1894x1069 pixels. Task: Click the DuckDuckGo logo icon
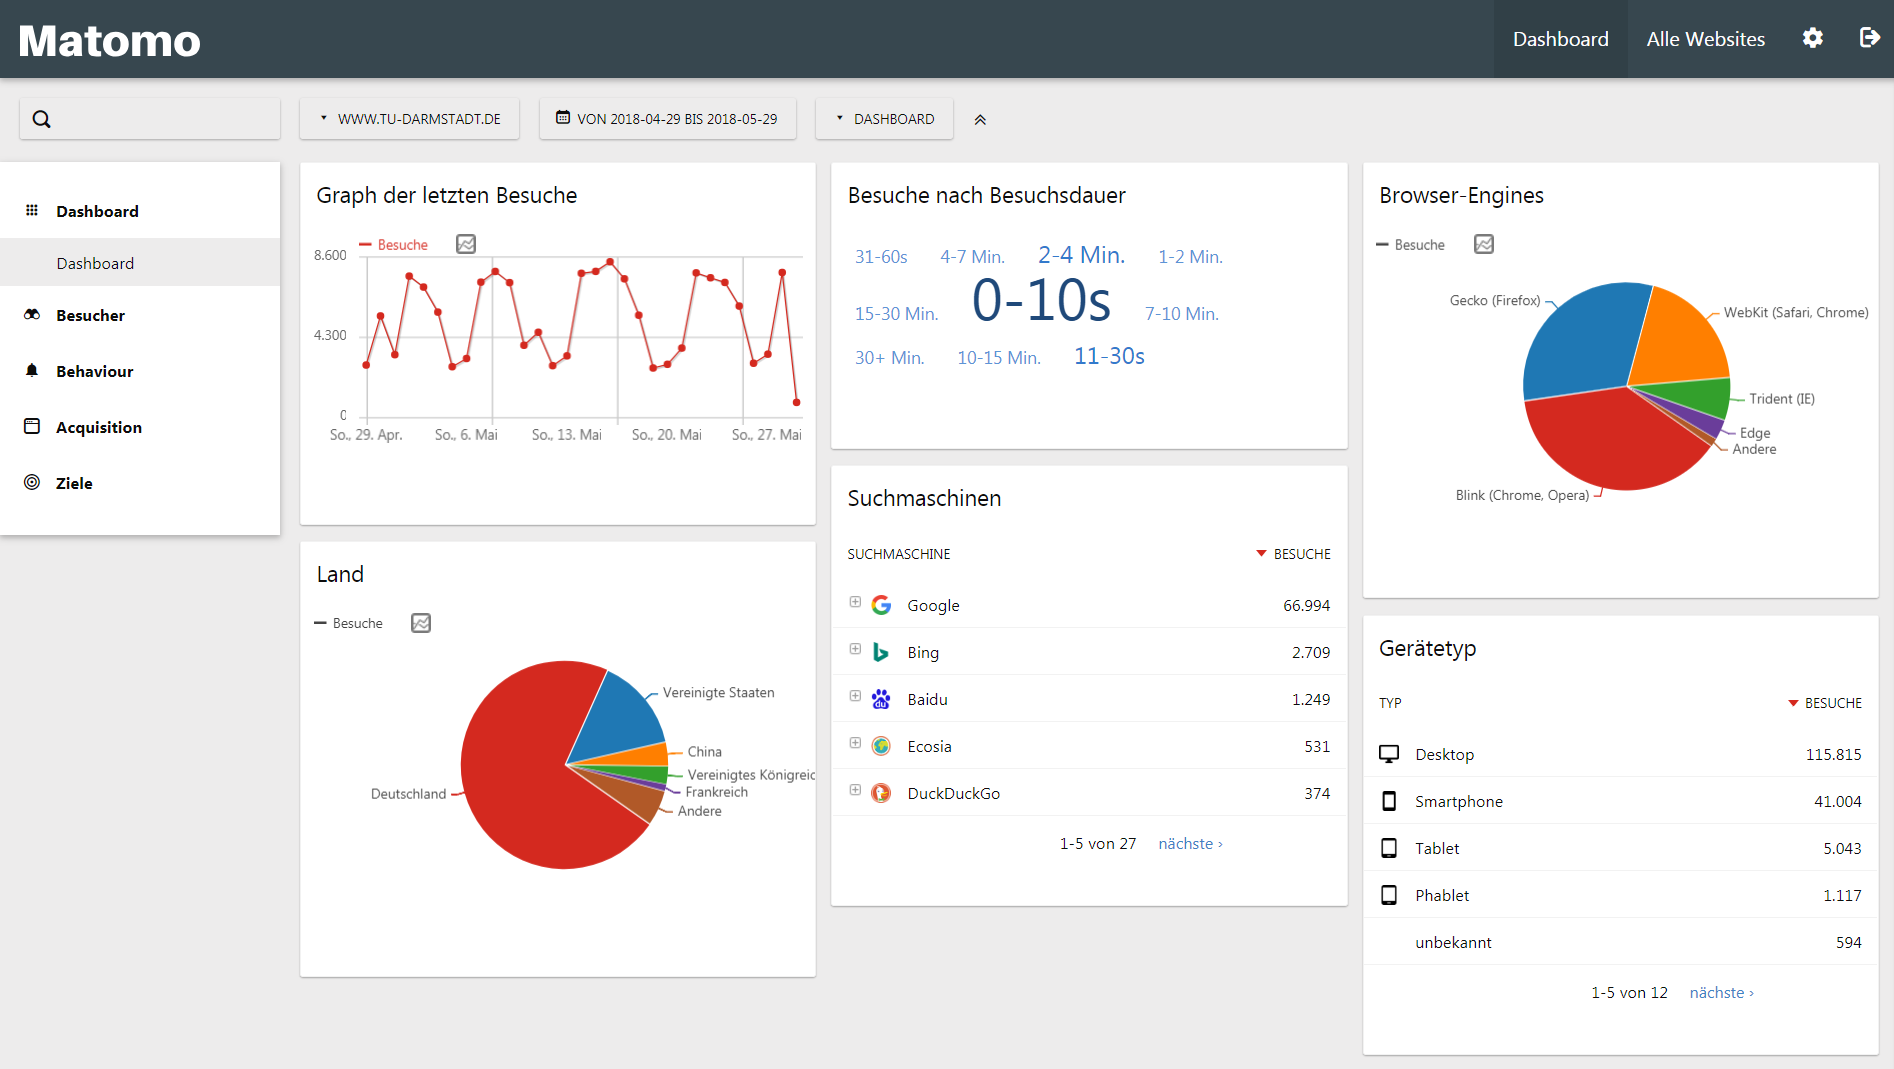[x=881, y=793]
